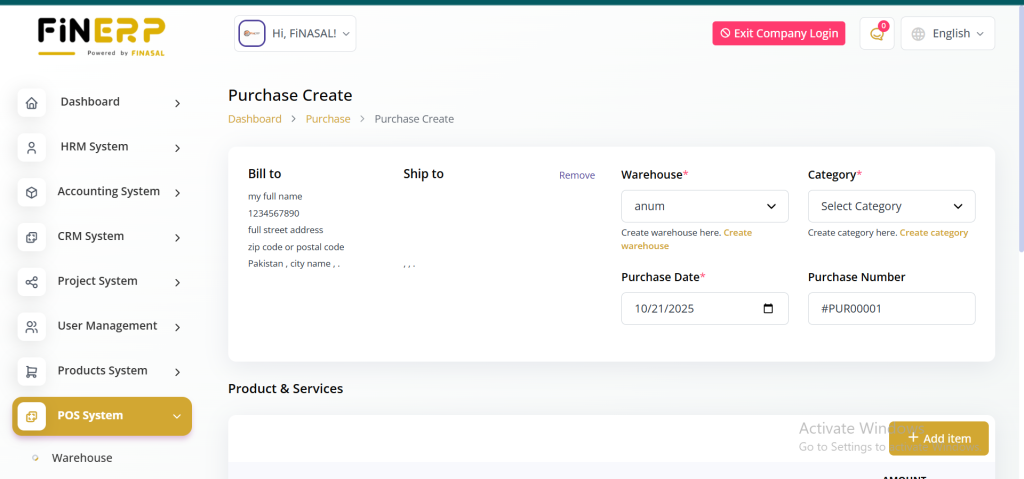Click the Products System cart icon
Screen dimensions: 1024x479
[32, 372]
